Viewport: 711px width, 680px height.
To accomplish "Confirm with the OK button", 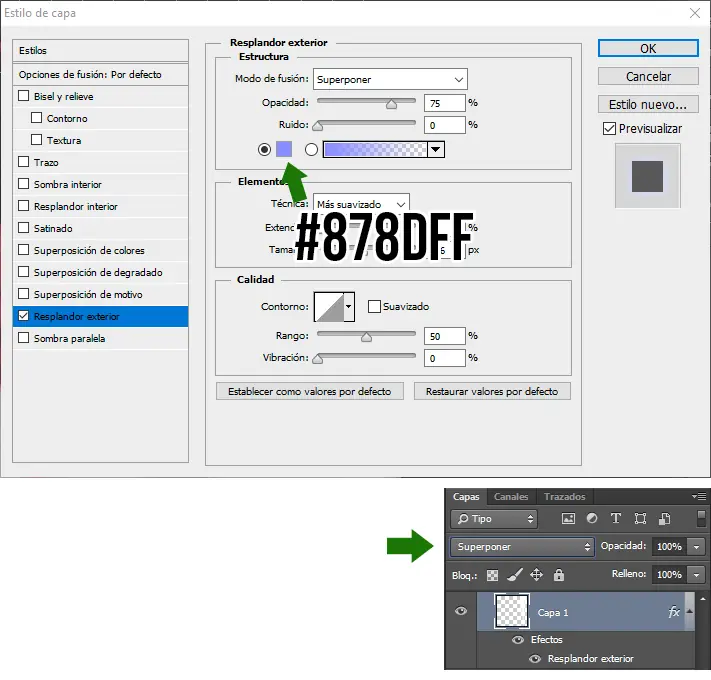I will [x=648, y=49].
